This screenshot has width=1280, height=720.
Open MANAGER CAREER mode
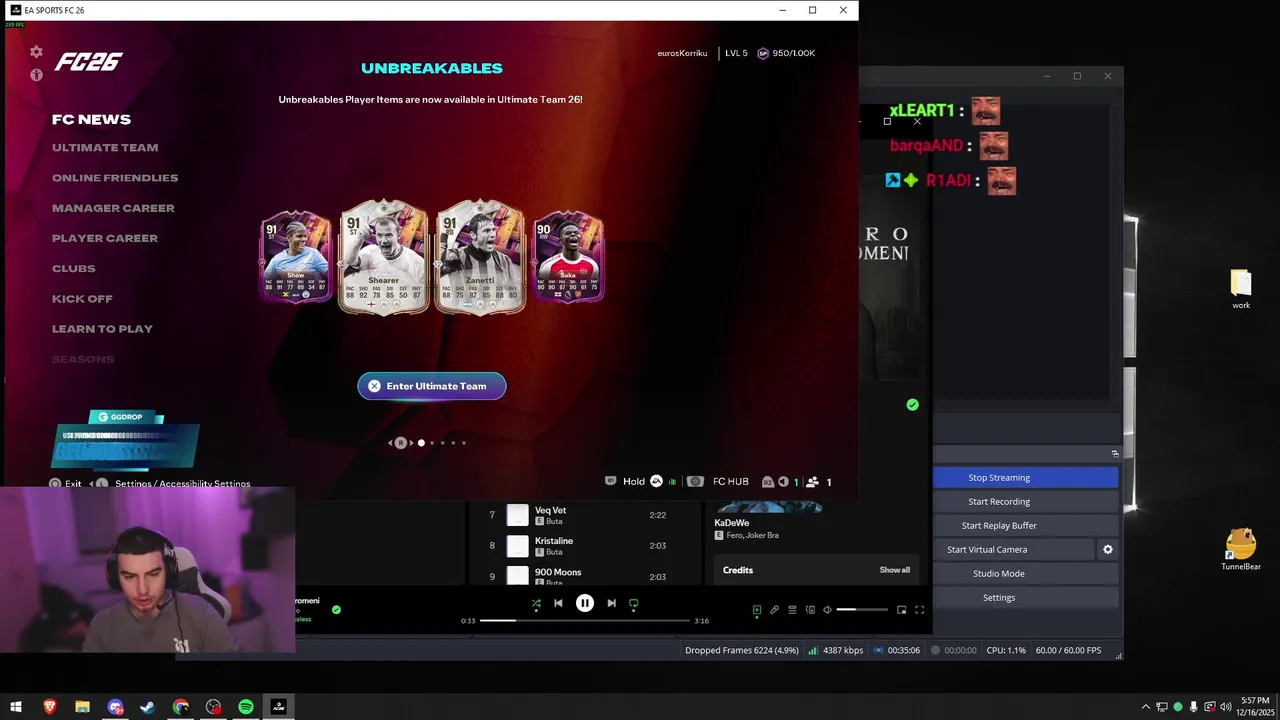(x=113, y=208)
